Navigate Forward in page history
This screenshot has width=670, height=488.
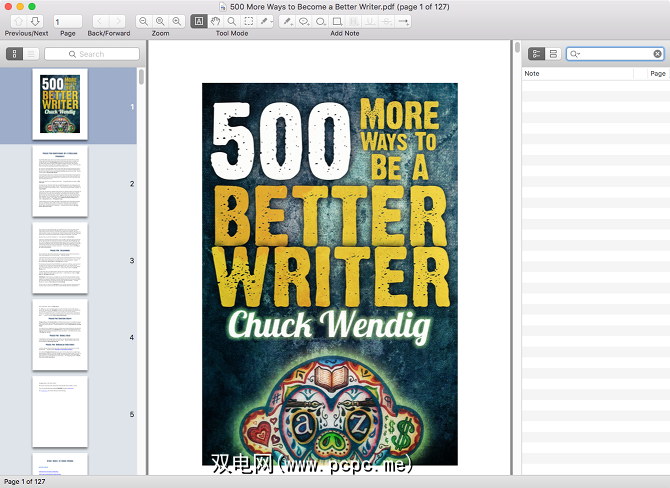[118, 21]
